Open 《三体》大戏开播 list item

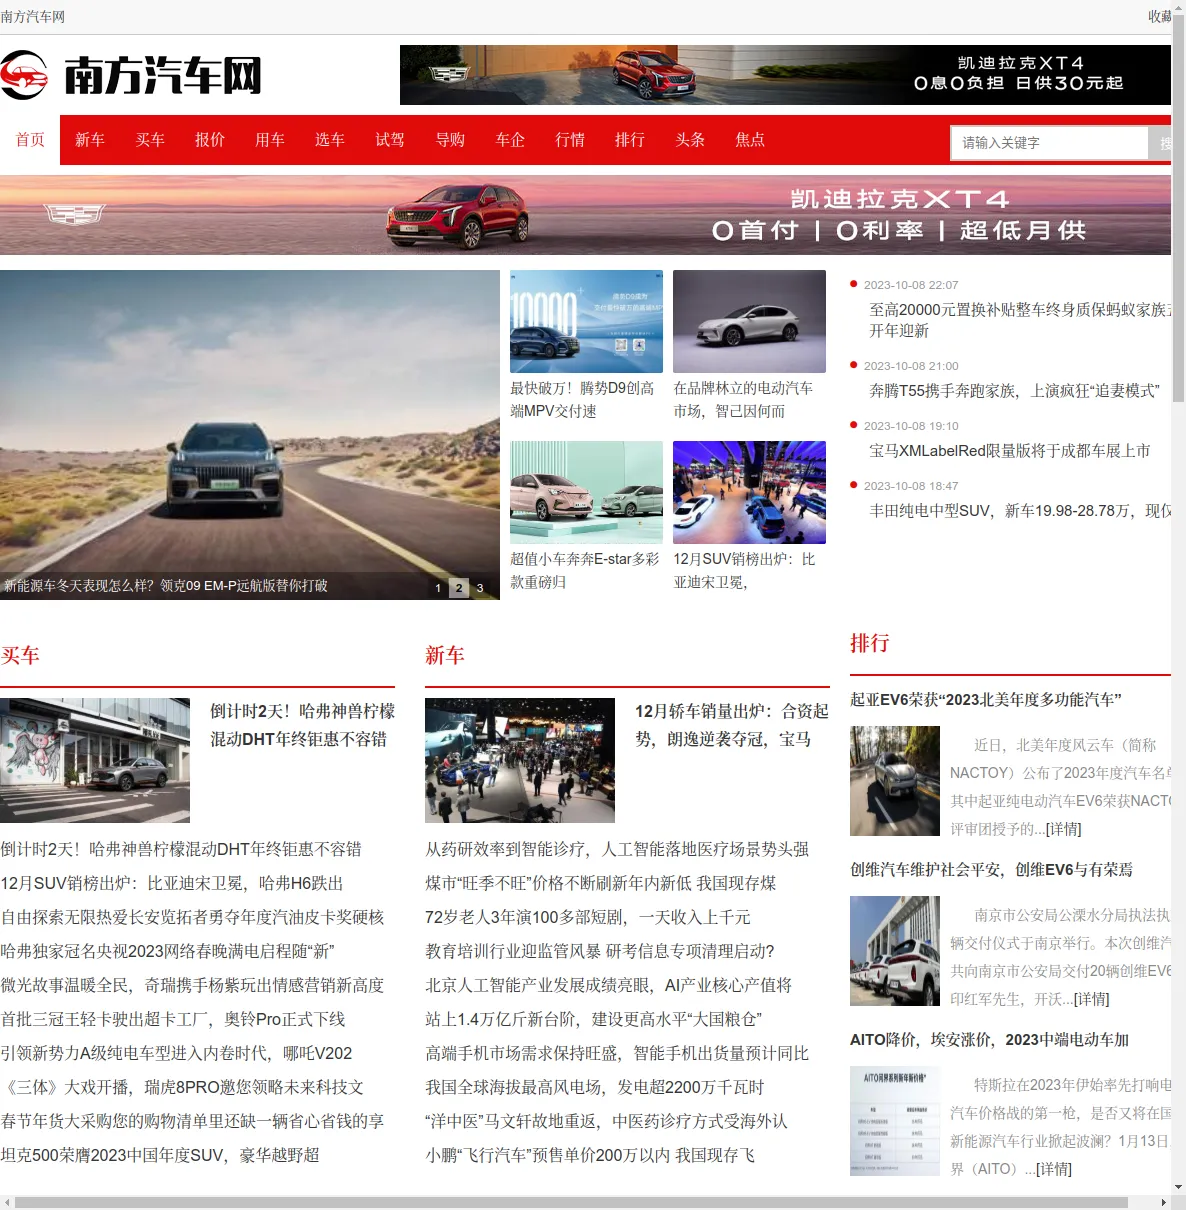pyautogui.click(x=182, y=1087)
